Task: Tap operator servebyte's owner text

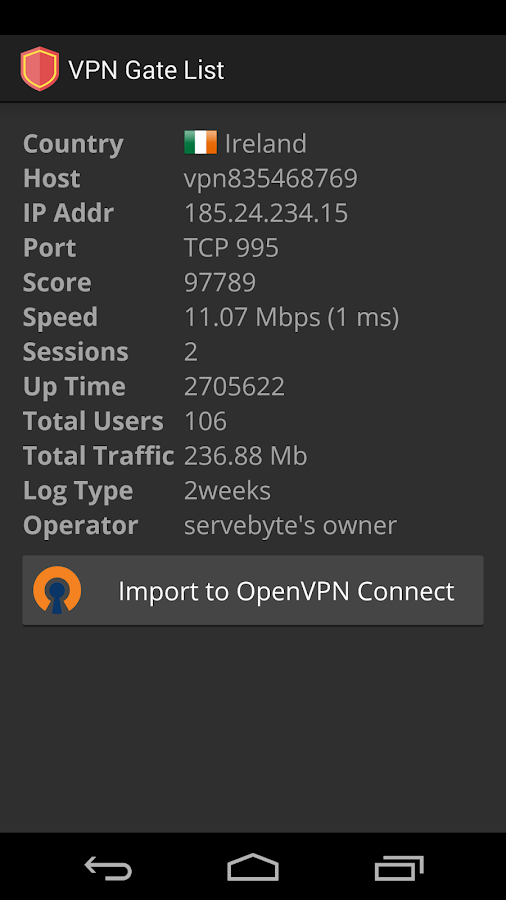Action: coord(290,526)
